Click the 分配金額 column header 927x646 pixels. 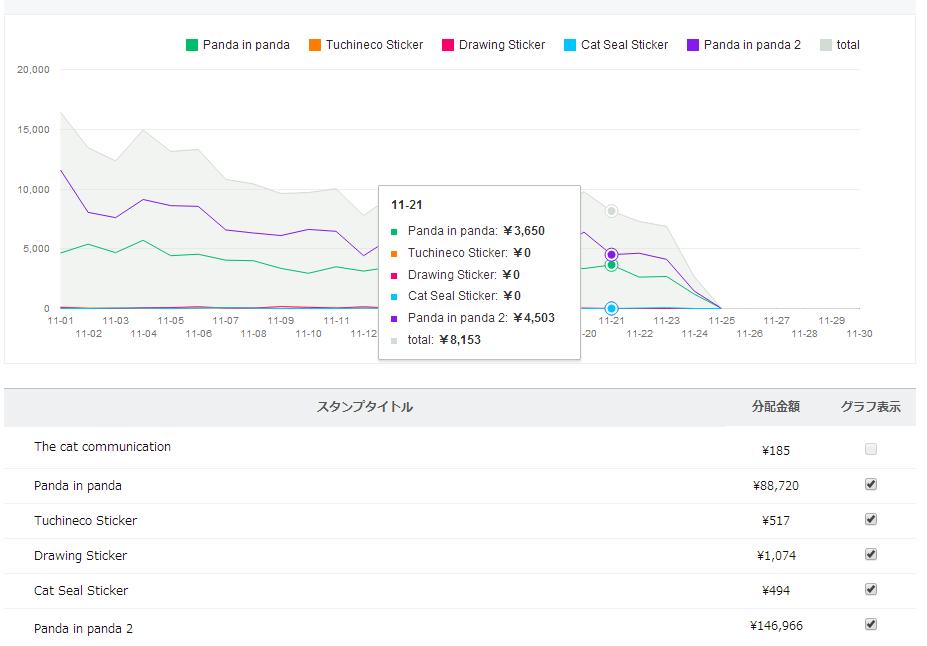coord(776,407)
